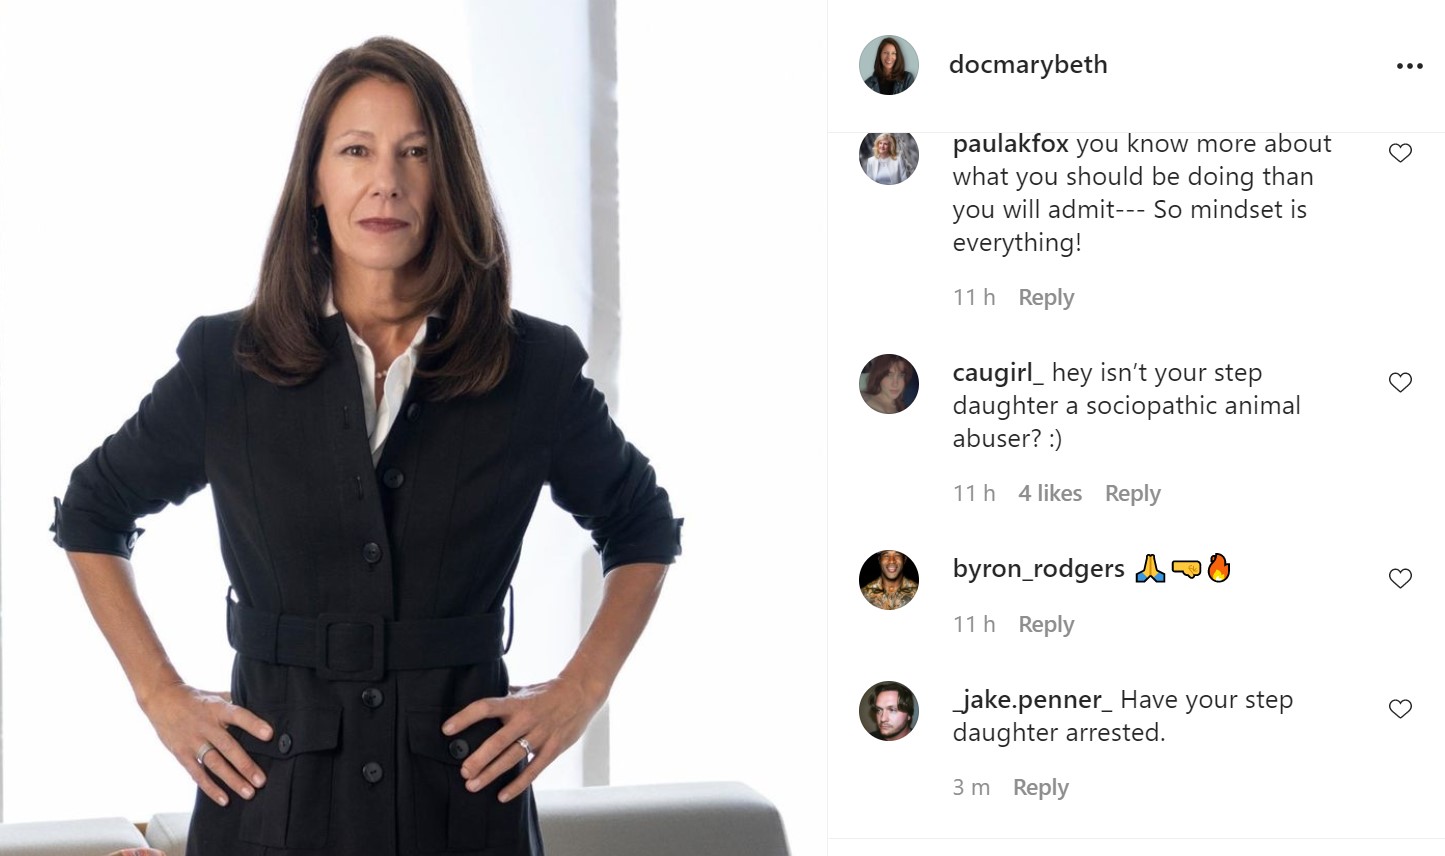This screenshot has width=1445, height=856.
Task: View caugirl_'s profile avatar
Action: pyautogui.click(x=889, y=384)
